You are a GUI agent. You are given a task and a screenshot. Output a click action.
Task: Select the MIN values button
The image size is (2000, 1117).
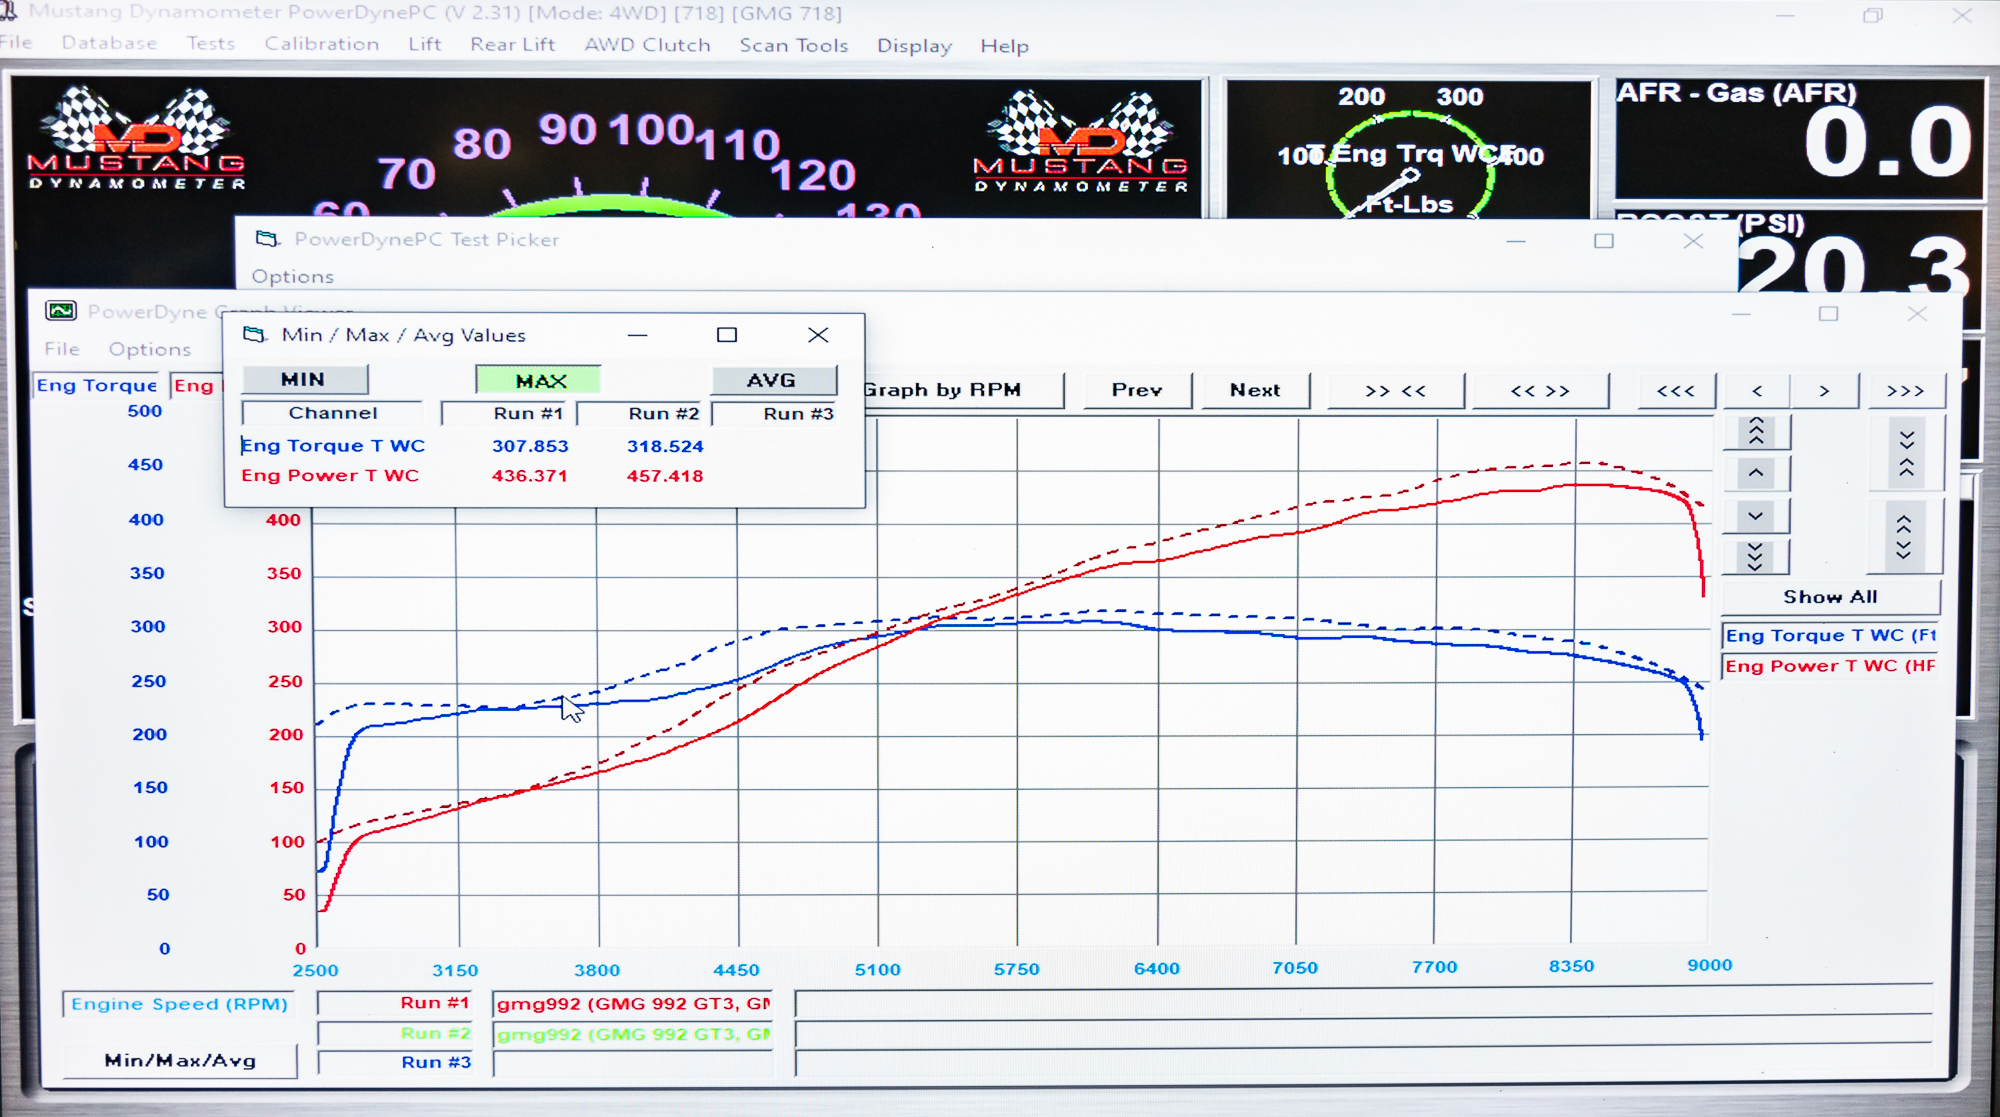point(304,380)
